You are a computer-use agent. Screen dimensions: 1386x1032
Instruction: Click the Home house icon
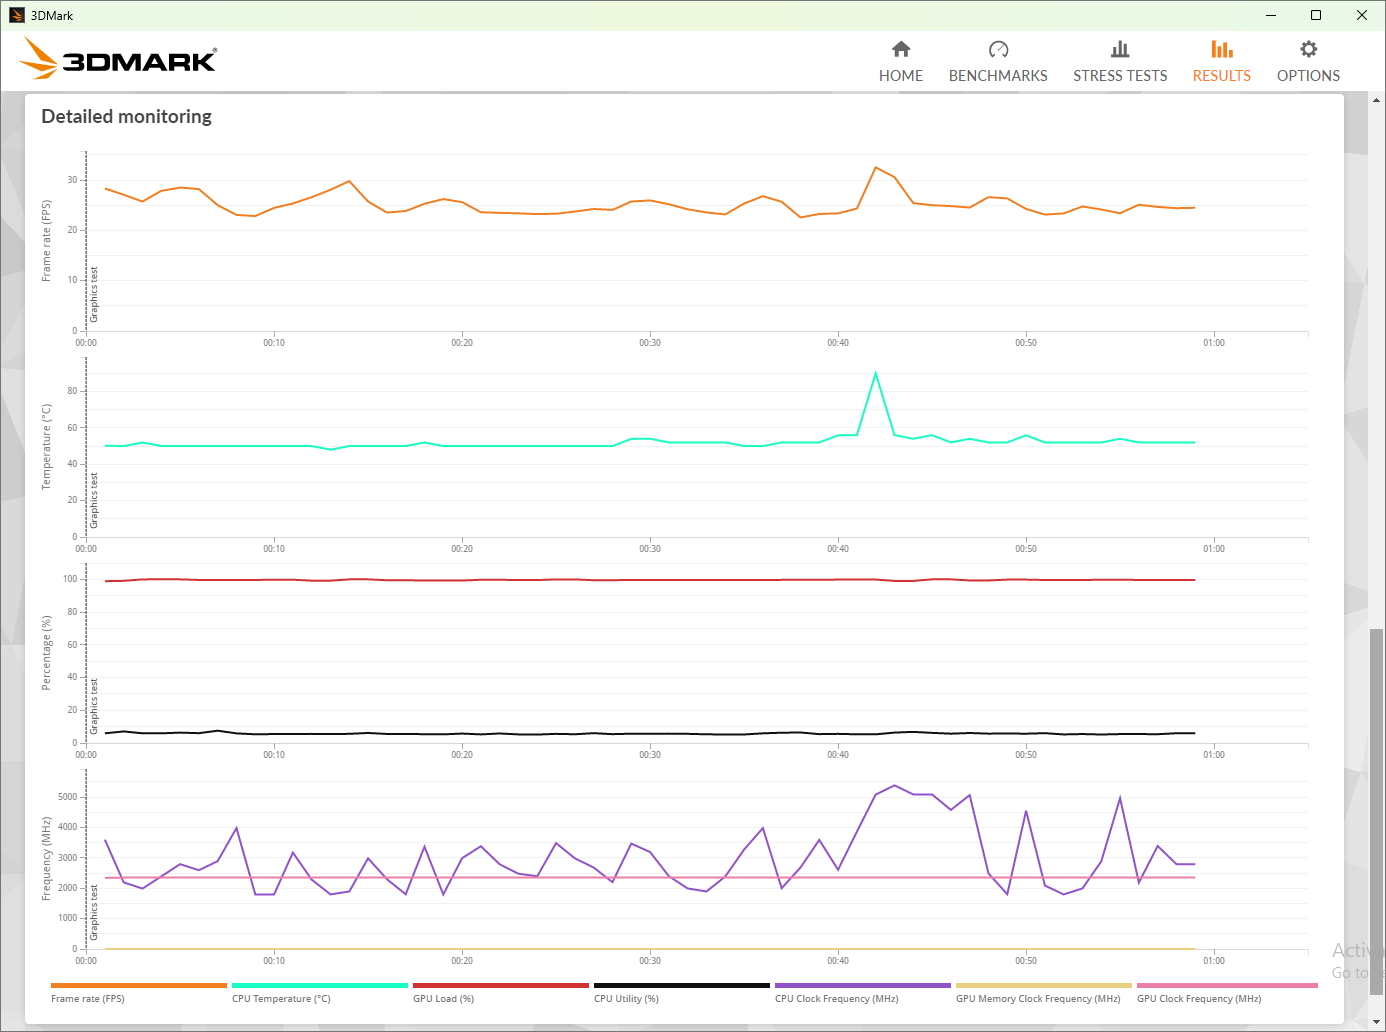click(x=901, y=49)
